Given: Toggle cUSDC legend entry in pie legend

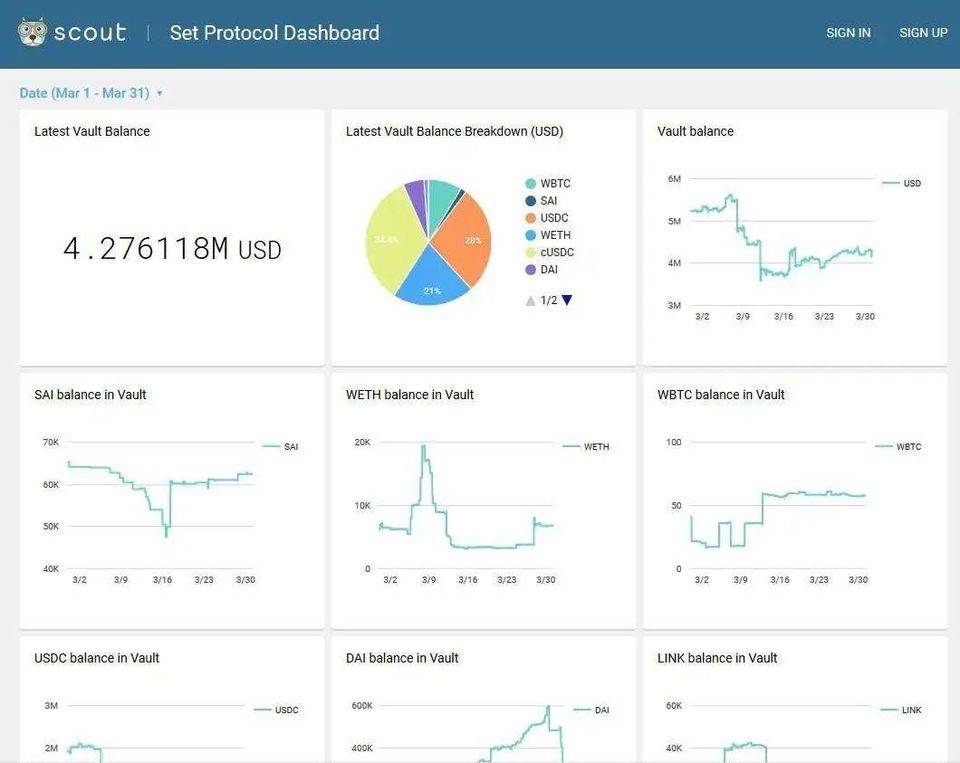Looking at the screenshot, I should [x=557, y=252].
